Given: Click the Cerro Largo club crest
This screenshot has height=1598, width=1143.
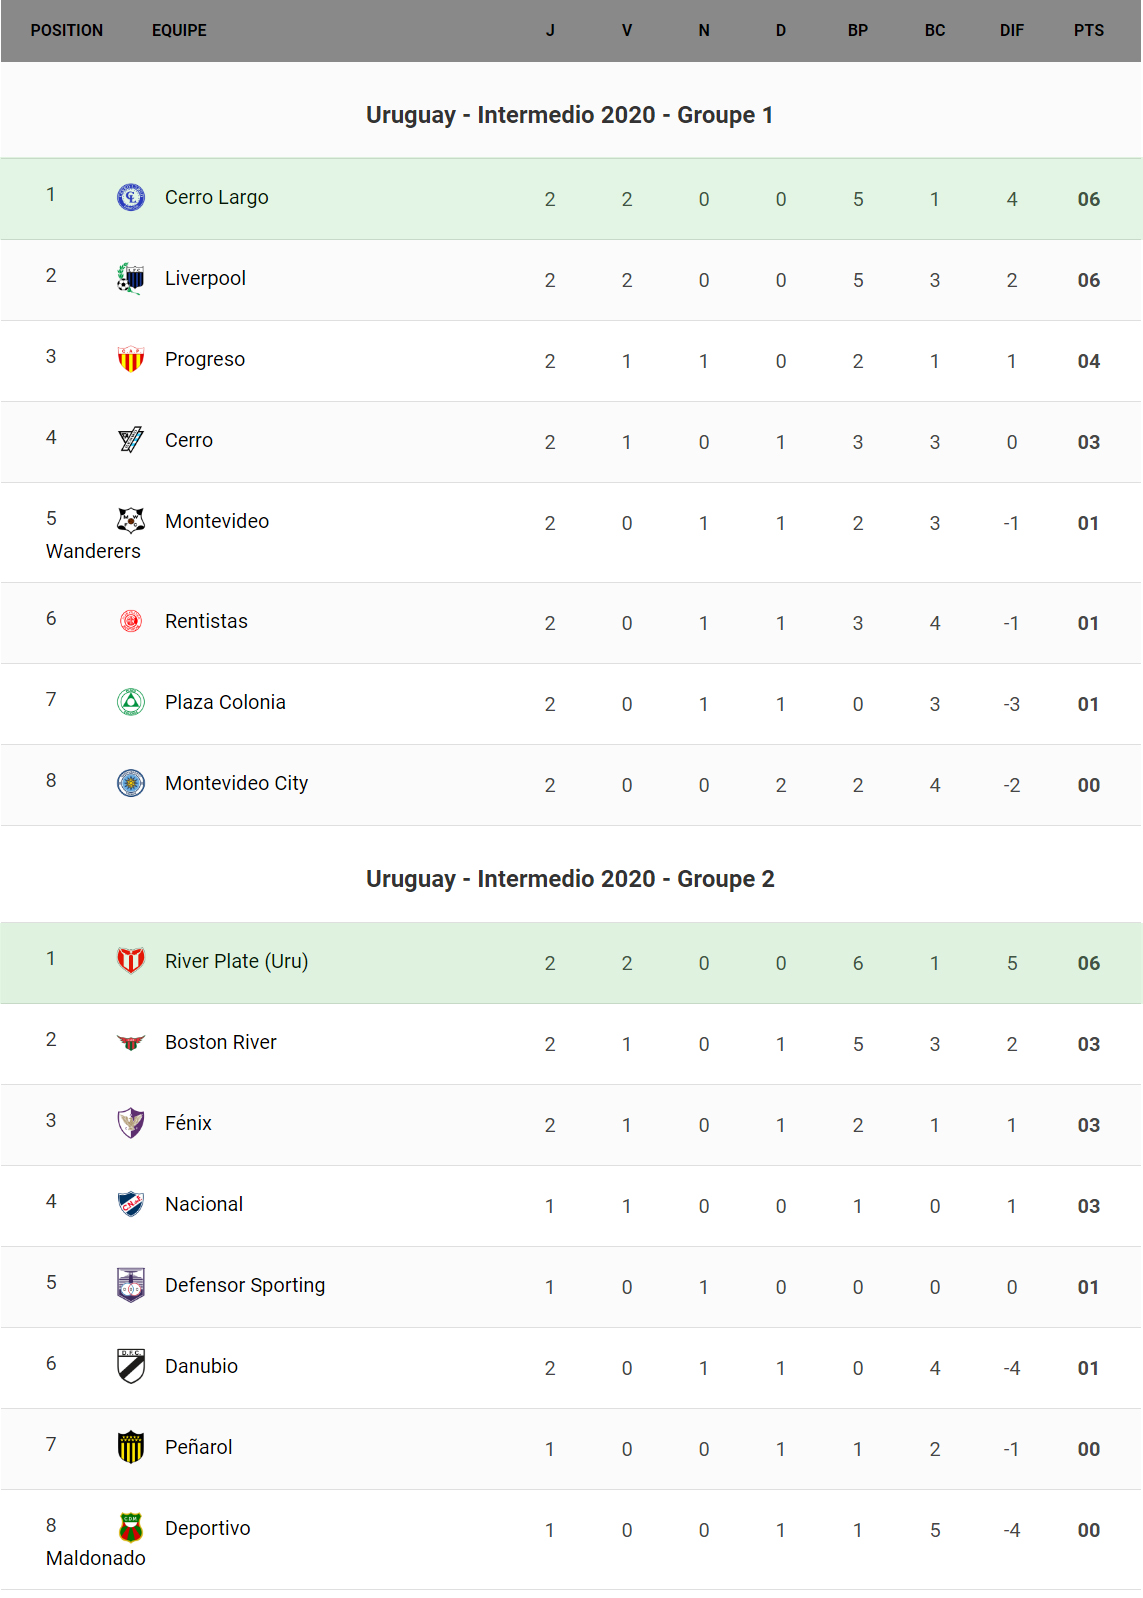Looking at the screenshot, I should coord(131,197).
